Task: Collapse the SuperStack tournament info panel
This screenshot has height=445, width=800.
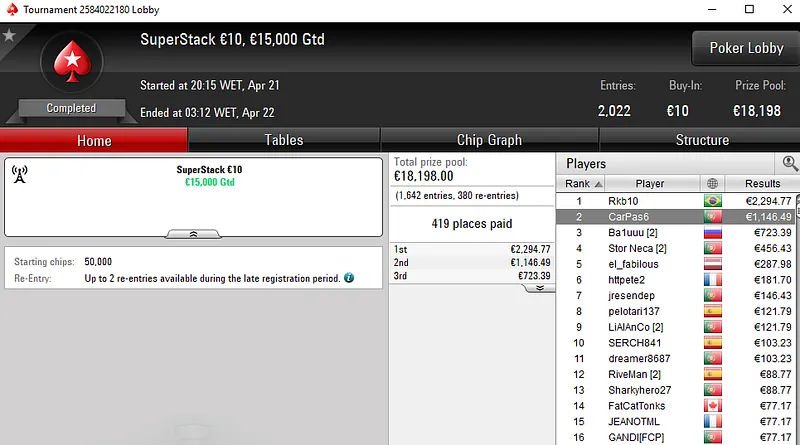Action: pos(193,233)
